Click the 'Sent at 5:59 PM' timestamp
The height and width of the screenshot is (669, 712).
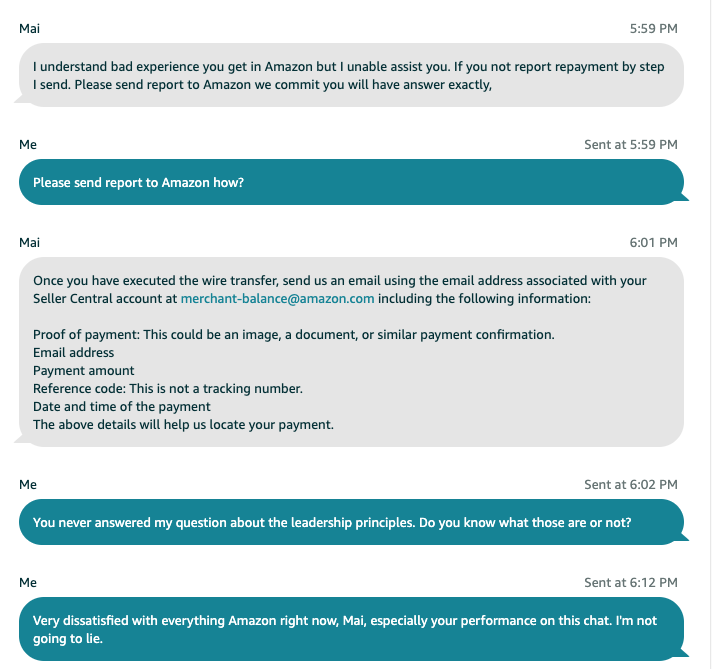point(631,145)
